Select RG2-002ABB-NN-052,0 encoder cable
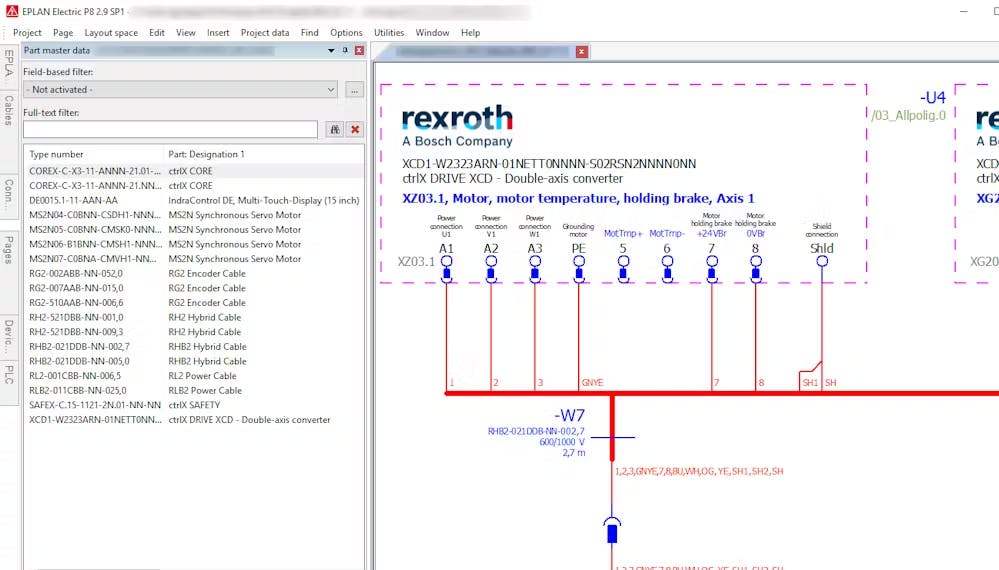 click(x=194, y=273)
